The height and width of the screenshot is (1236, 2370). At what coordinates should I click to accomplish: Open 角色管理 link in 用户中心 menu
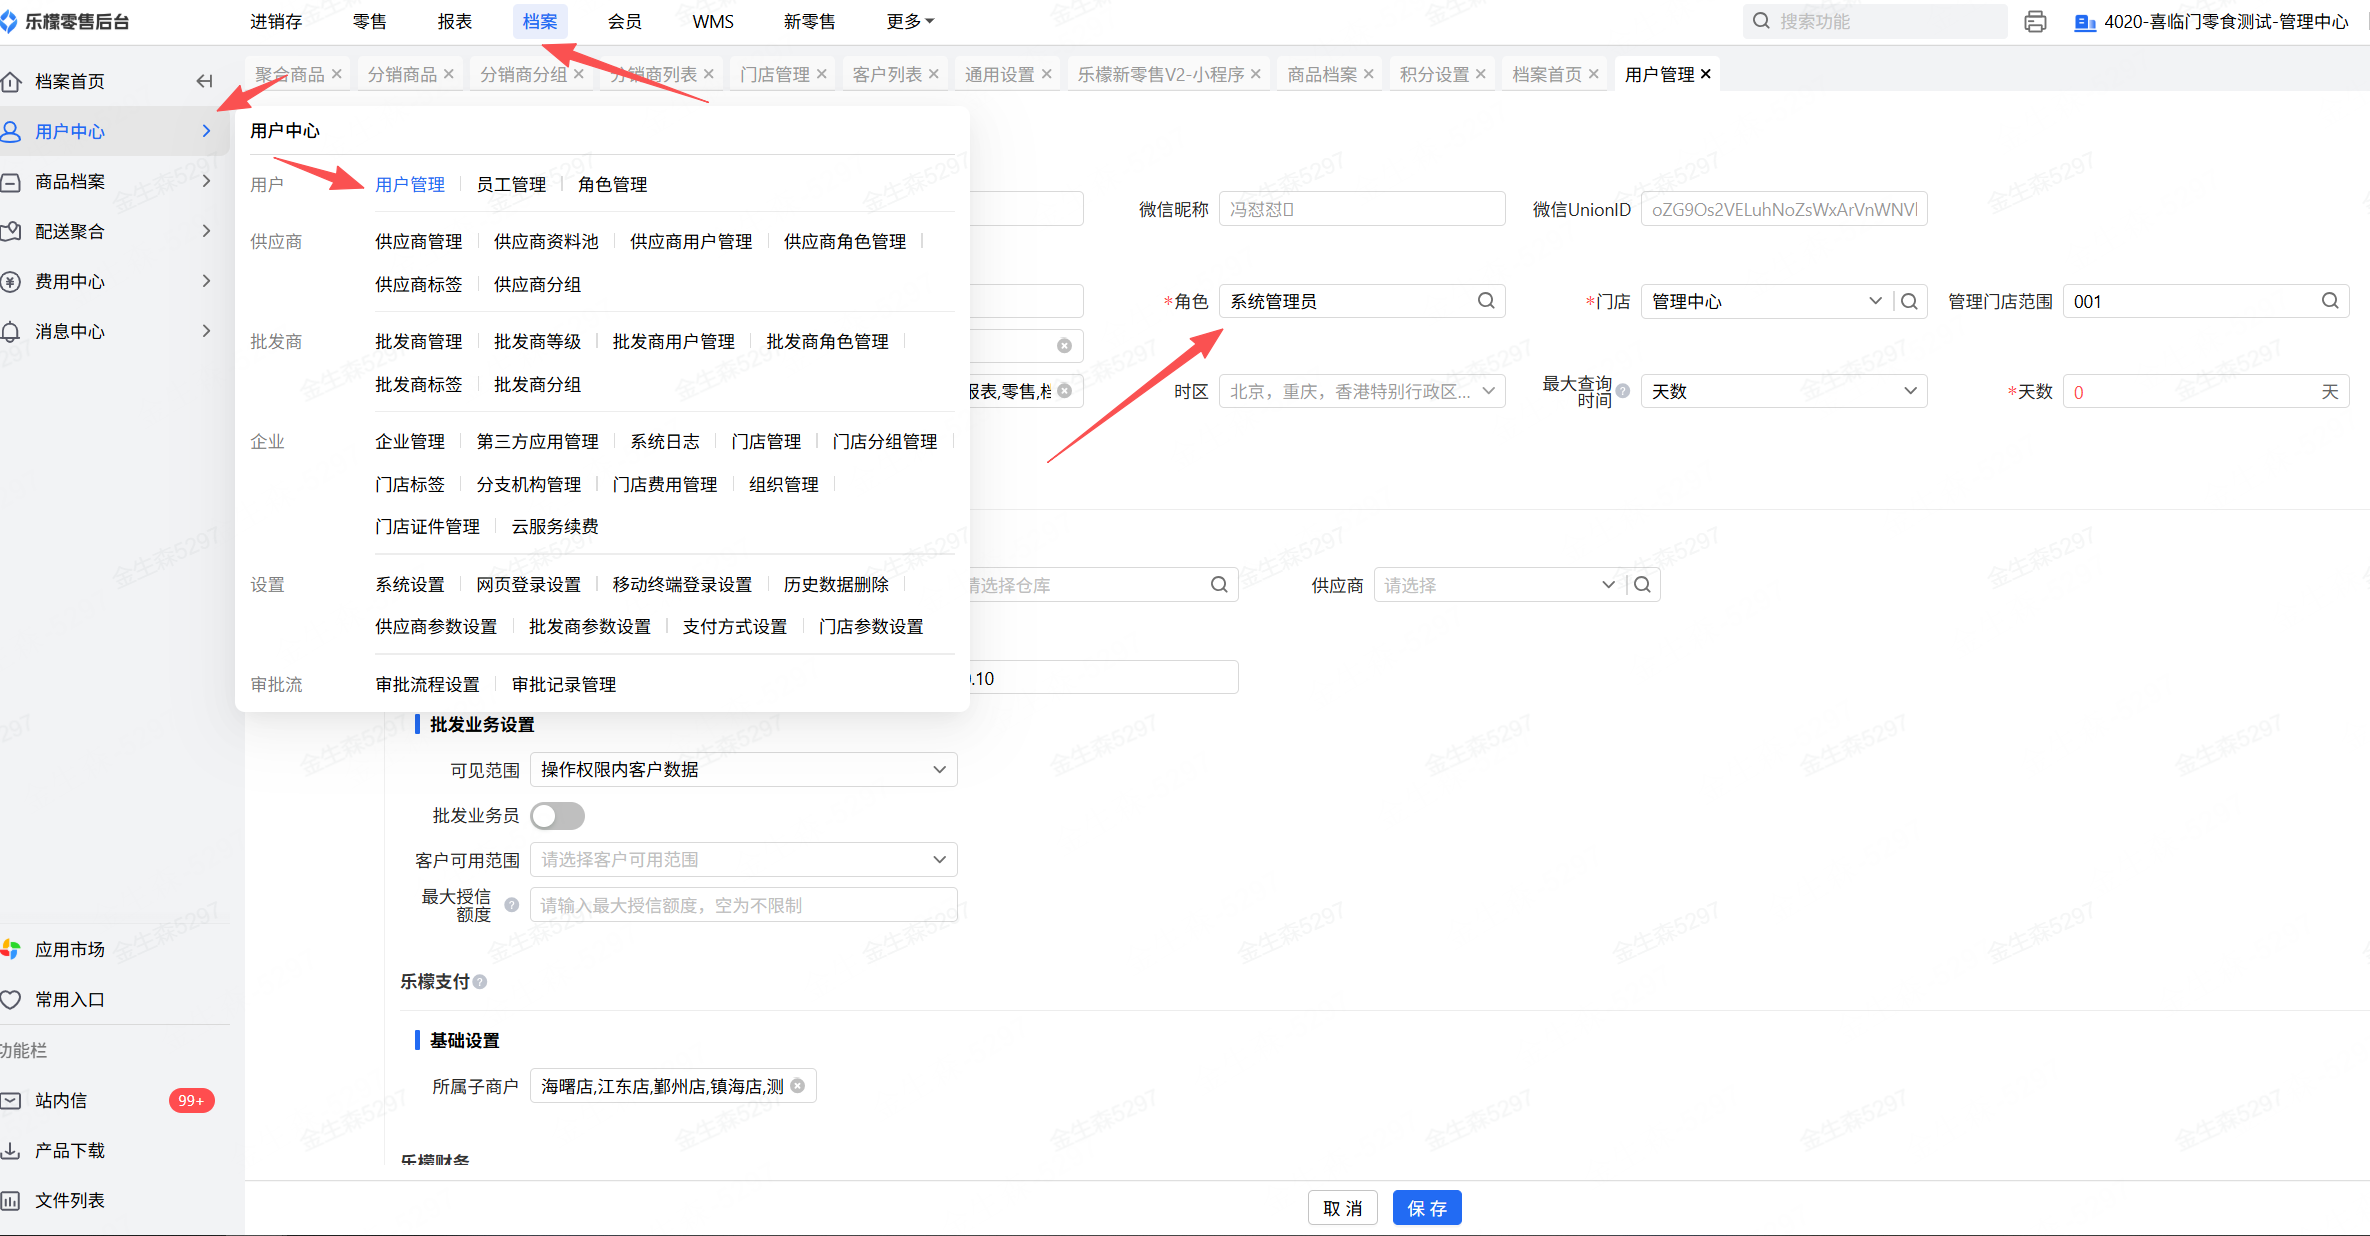click(612, 185)
